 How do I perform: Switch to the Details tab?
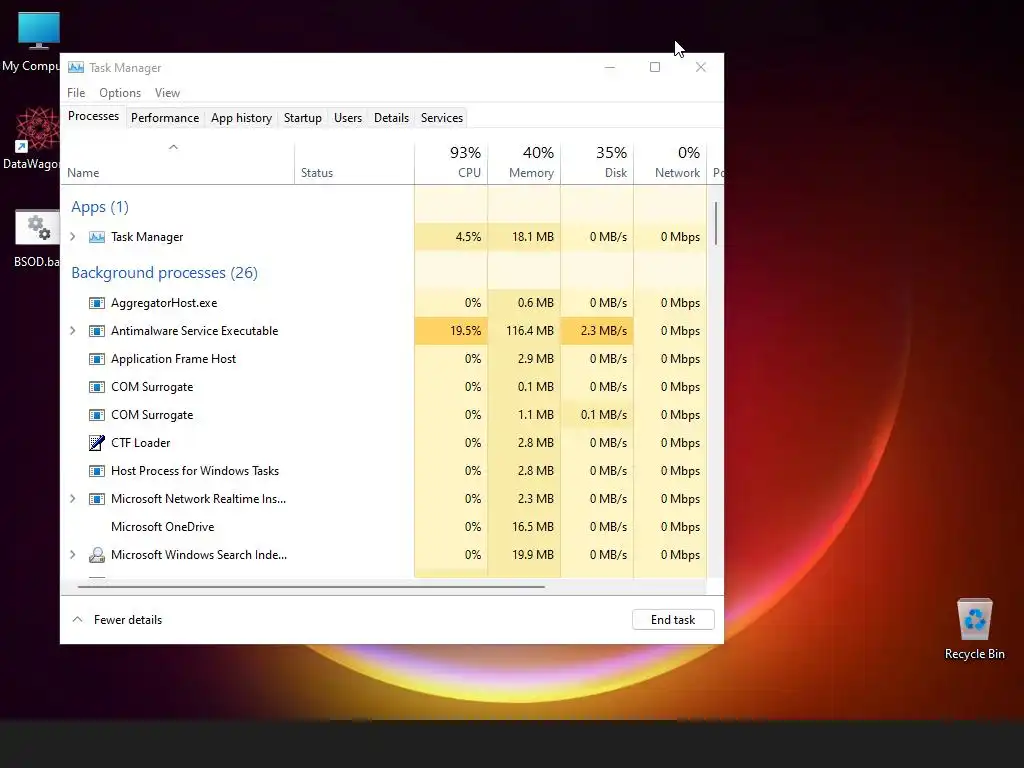(x=391, y=118)
